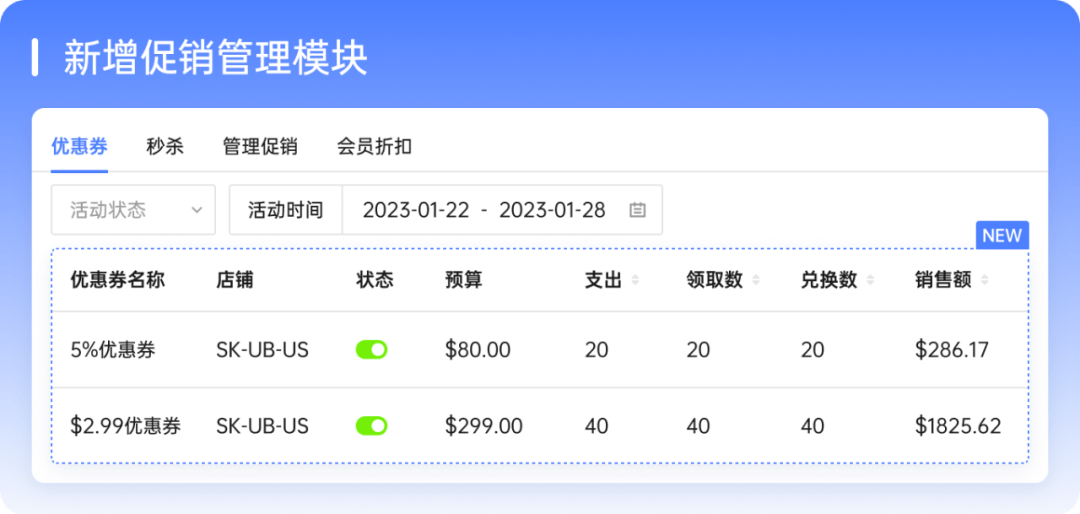Click the NEW badge above table

pyautogui.click(x=1001, y=236)
